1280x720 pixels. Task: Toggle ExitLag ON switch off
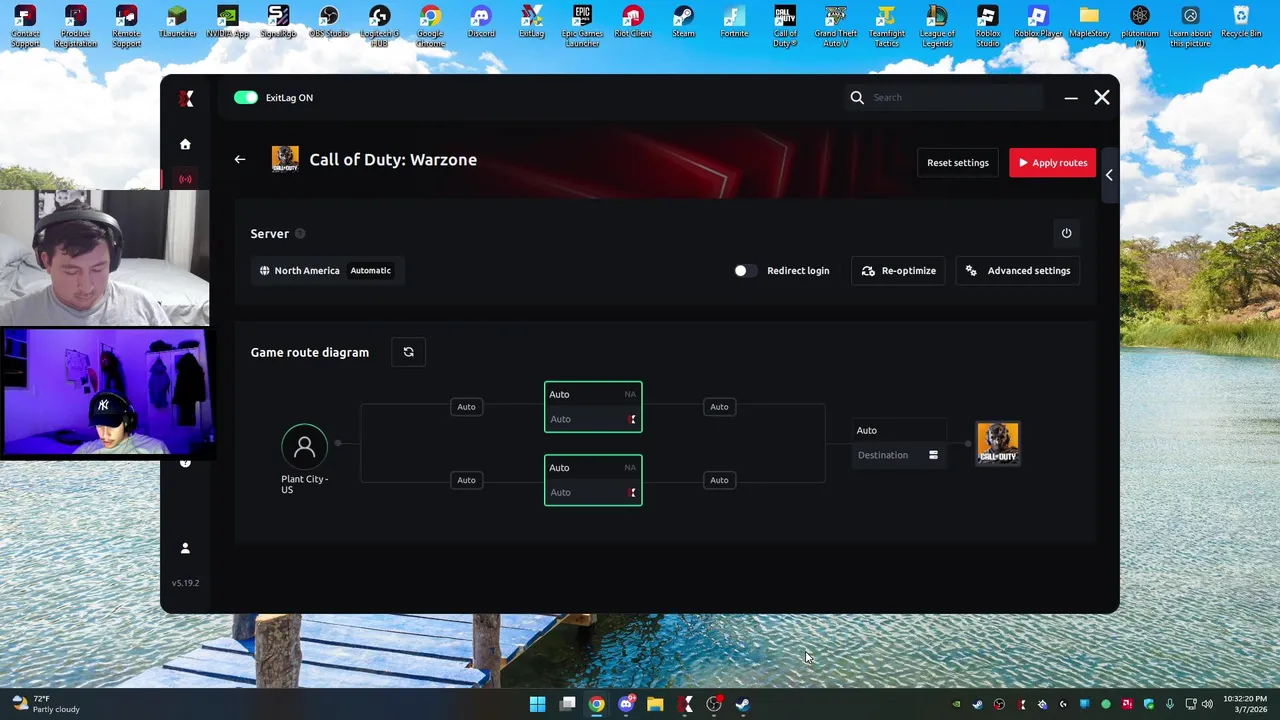(x=246, y=97)
